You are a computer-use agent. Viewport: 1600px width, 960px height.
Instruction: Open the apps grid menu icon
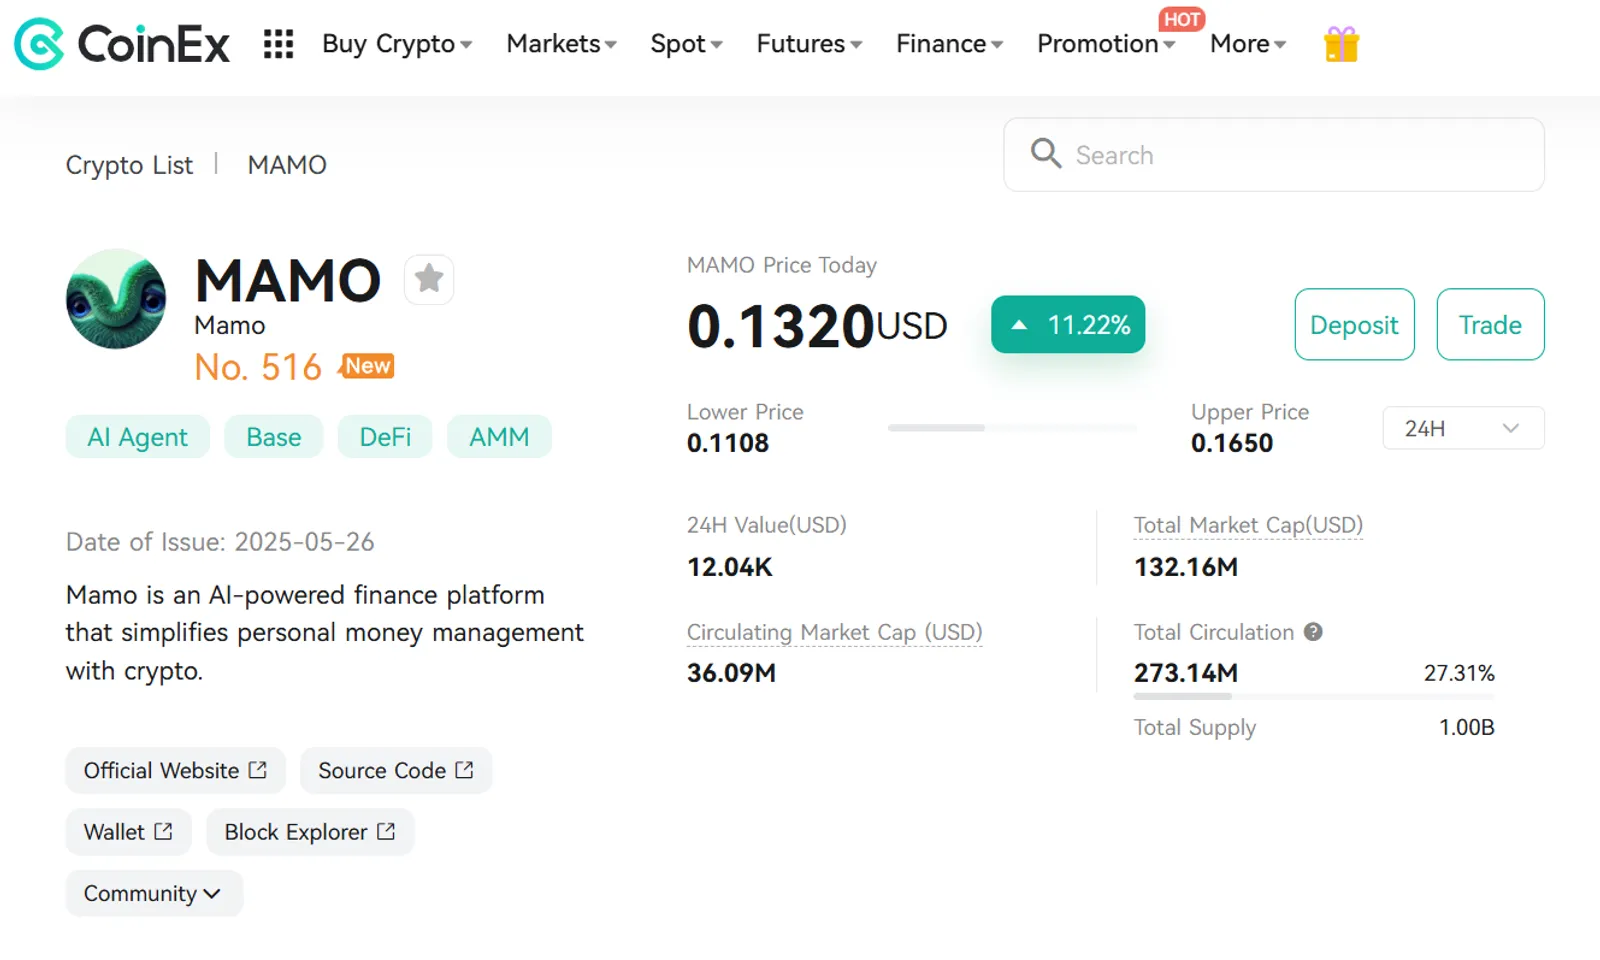(x=278, y=44)
